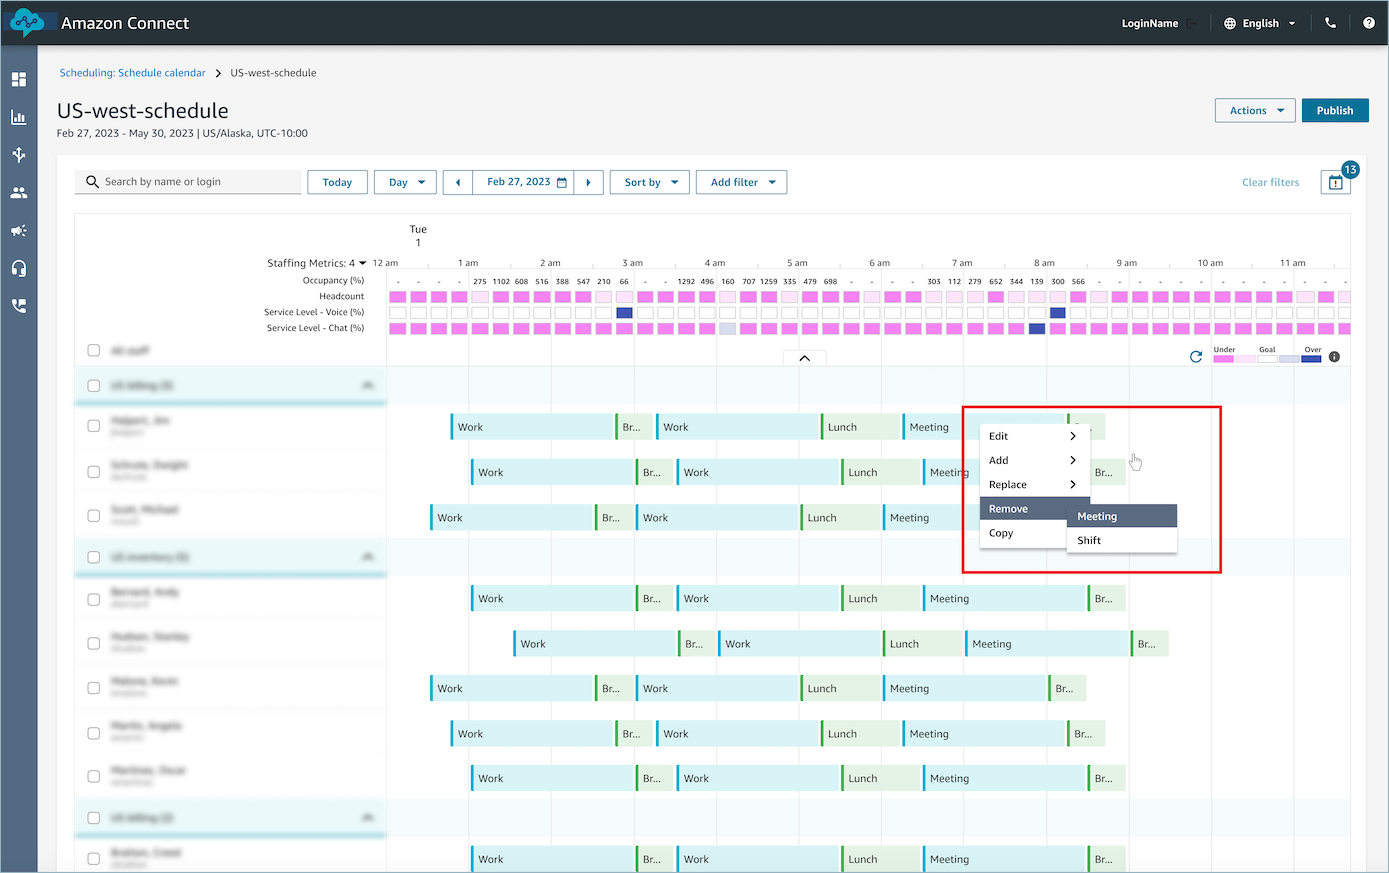Tick the checkbox for the second group header
This screenshot has width=1389, height=873.
point(94,557)
